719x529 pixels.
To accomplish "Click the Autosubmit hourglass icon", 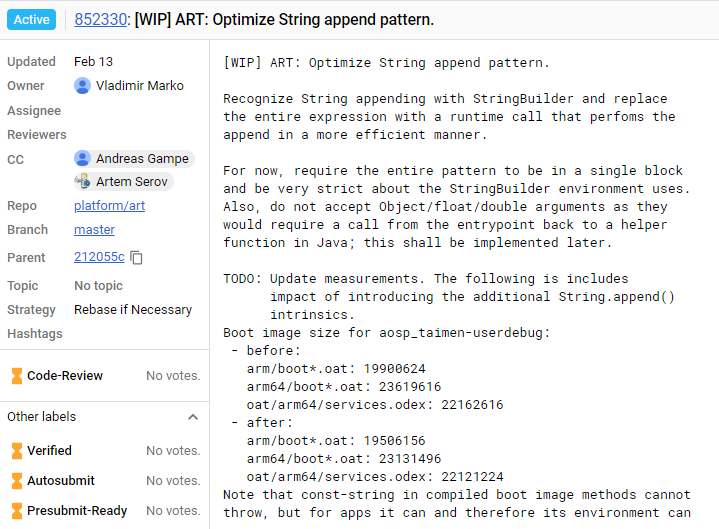I will tap(17, 480).
